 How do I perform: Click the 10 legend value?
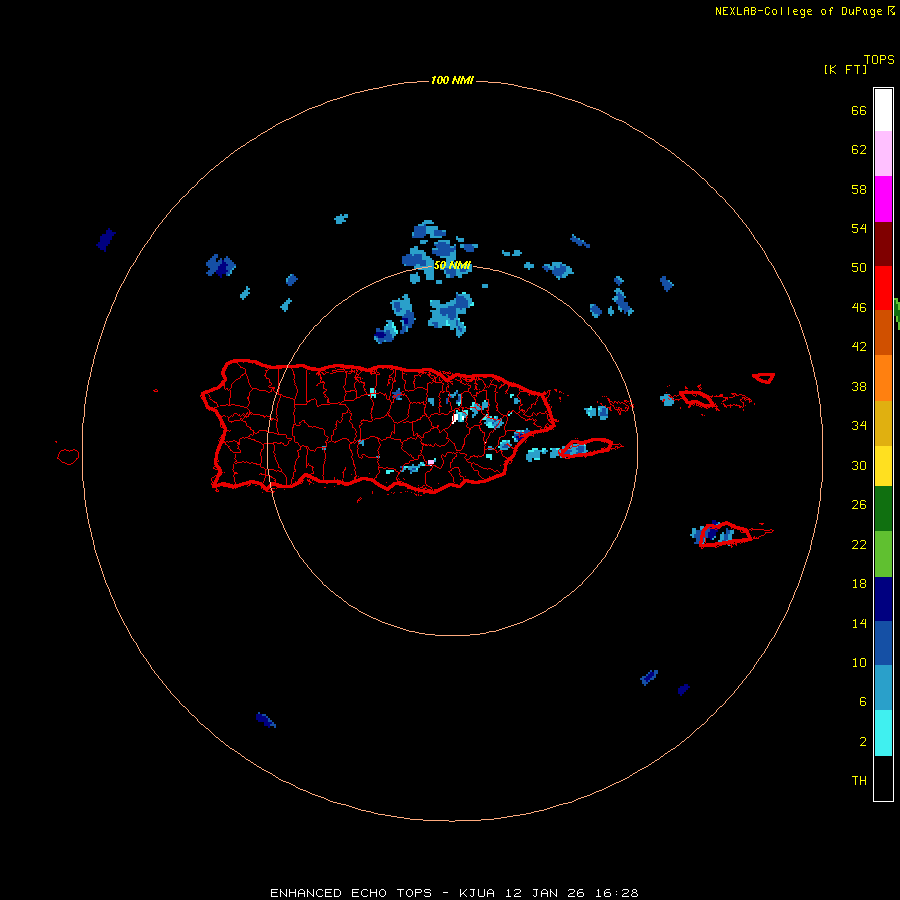coord(859,663)
